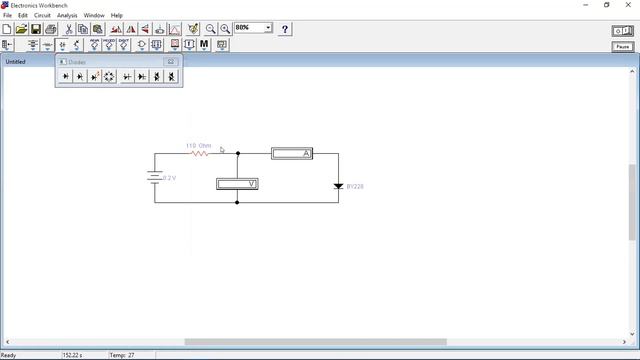Save the circuit with floppy icon
The image size is (640, 360).
tap(36, 29)
